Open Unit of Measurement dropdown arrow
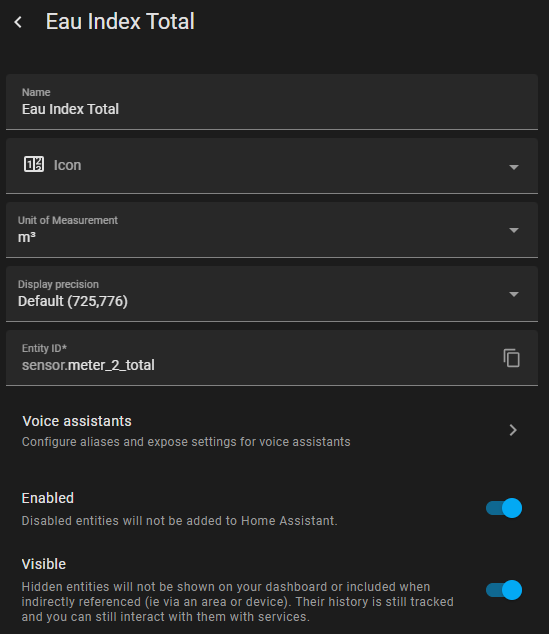Screen dimensions: 549x634 (x=513, y=230)
